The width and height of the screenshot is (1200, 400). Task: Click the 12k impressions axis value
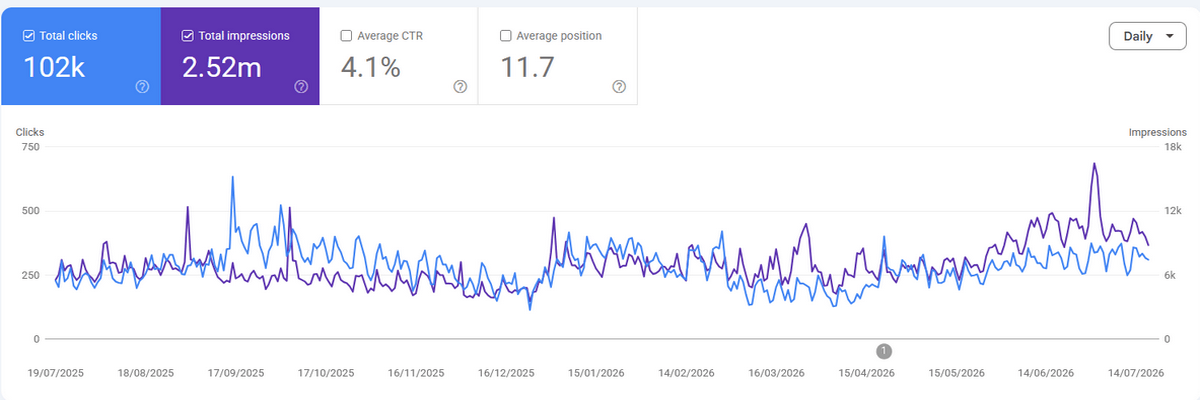pos(1174,211)
